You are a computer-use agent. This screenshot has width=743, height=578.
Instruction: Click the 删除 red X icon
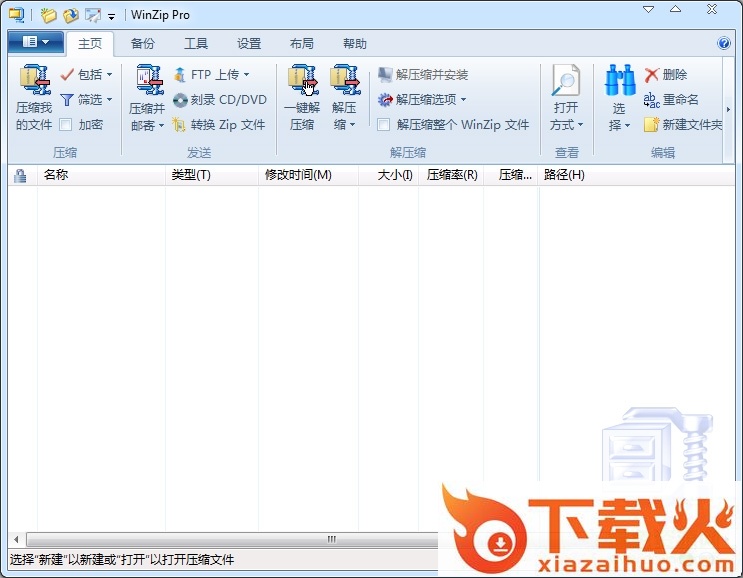coord(652,74)
